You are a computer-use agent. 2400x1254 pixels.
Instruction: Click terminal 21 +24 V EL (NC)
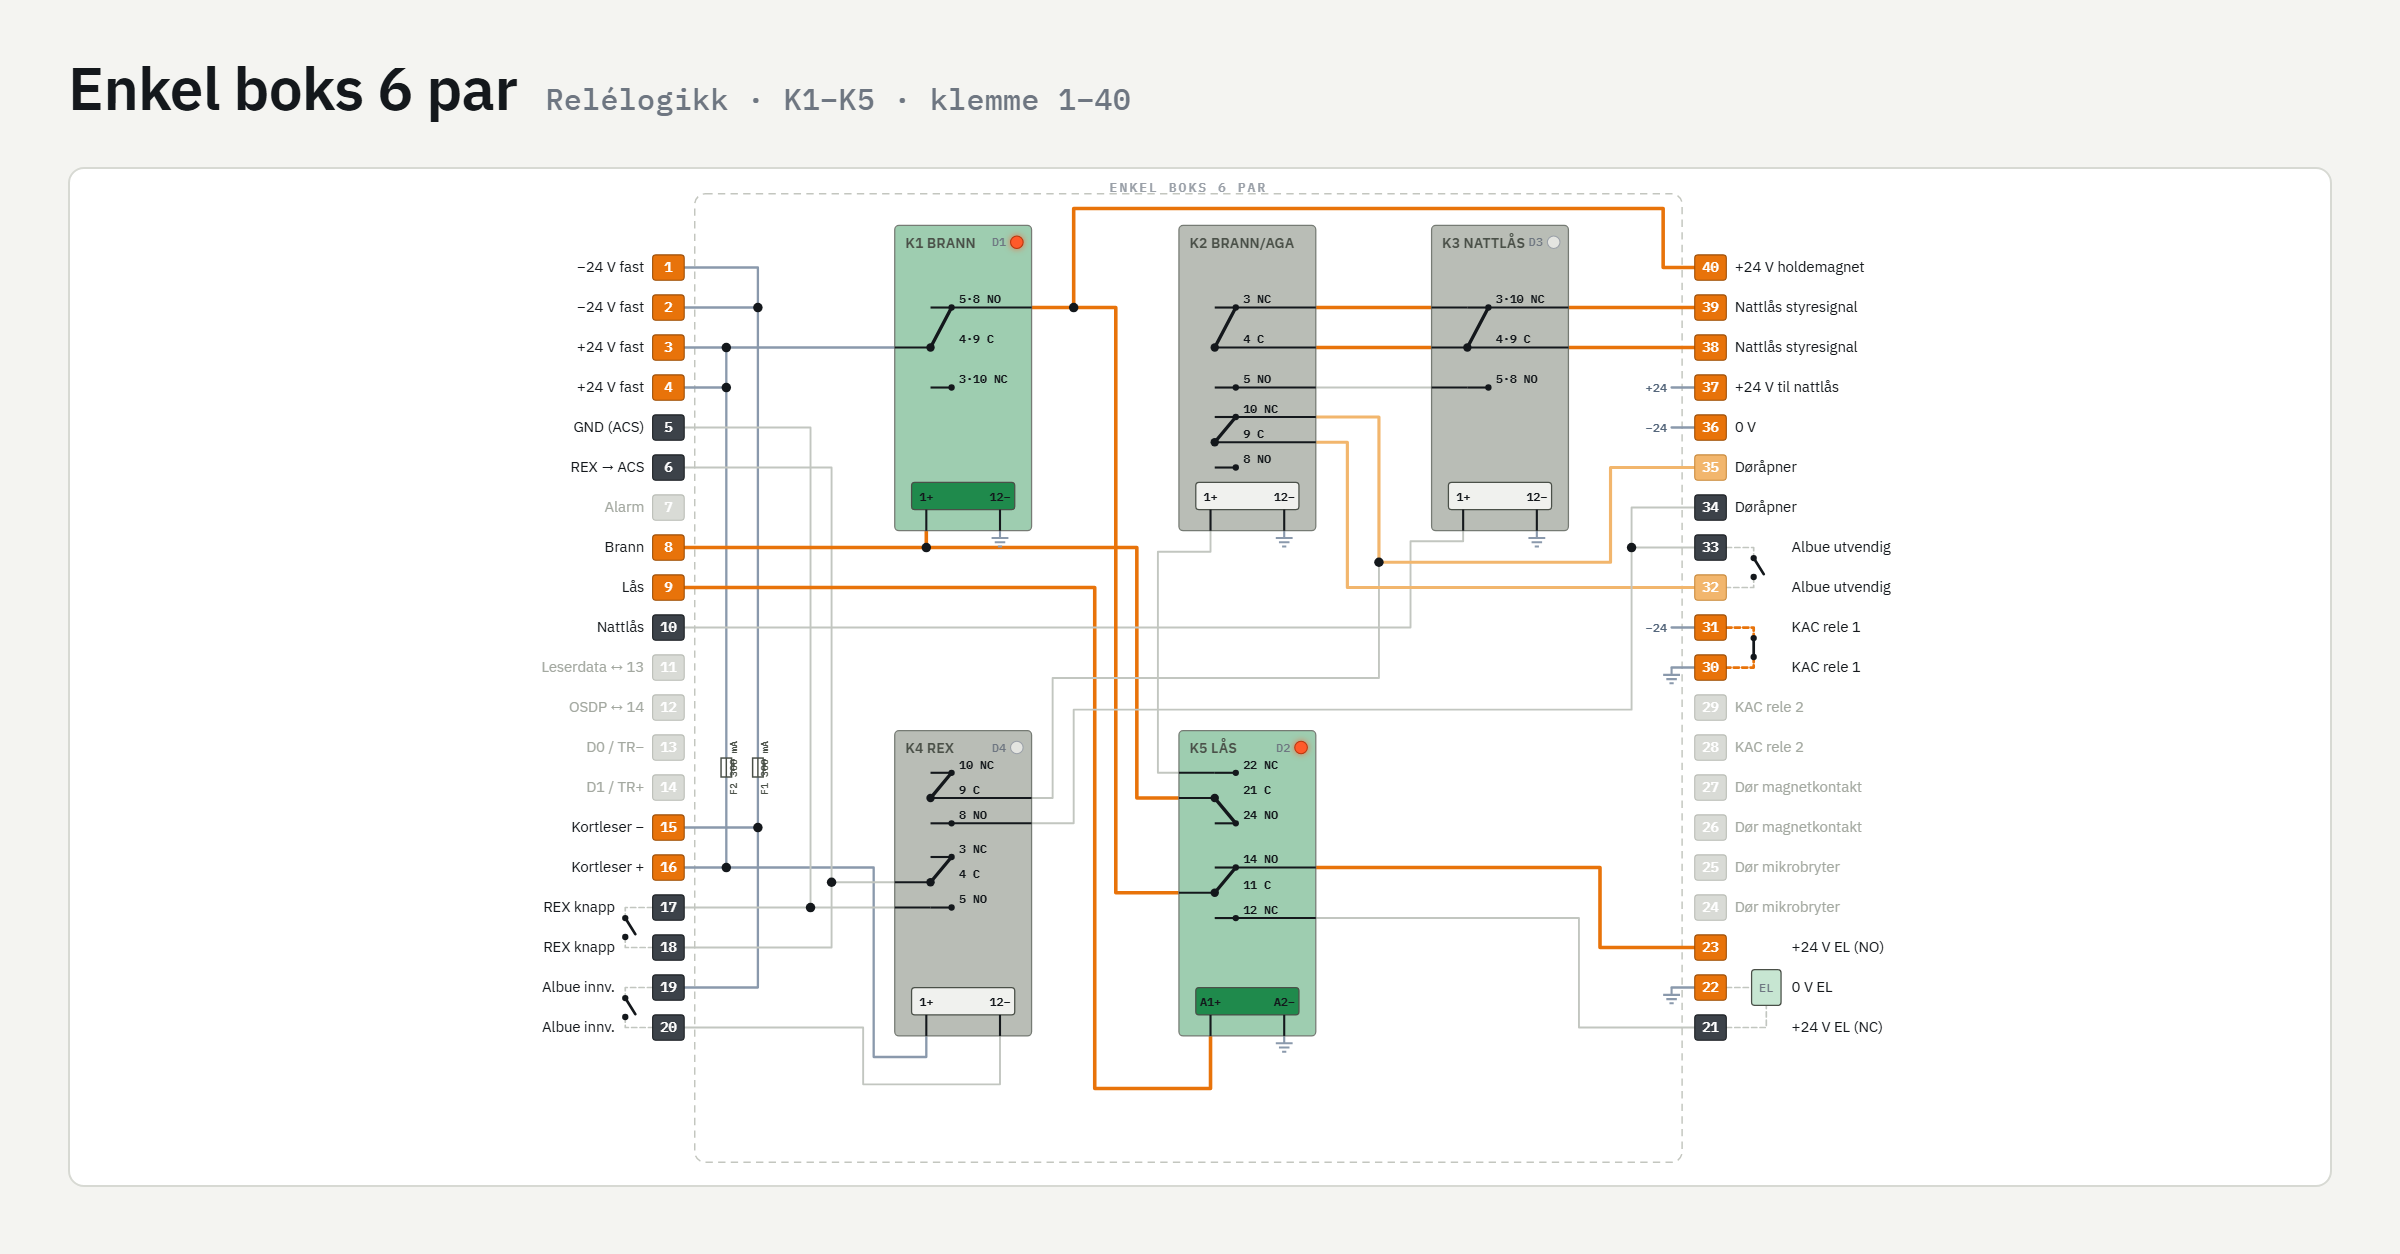(x=1711, y=1027)
